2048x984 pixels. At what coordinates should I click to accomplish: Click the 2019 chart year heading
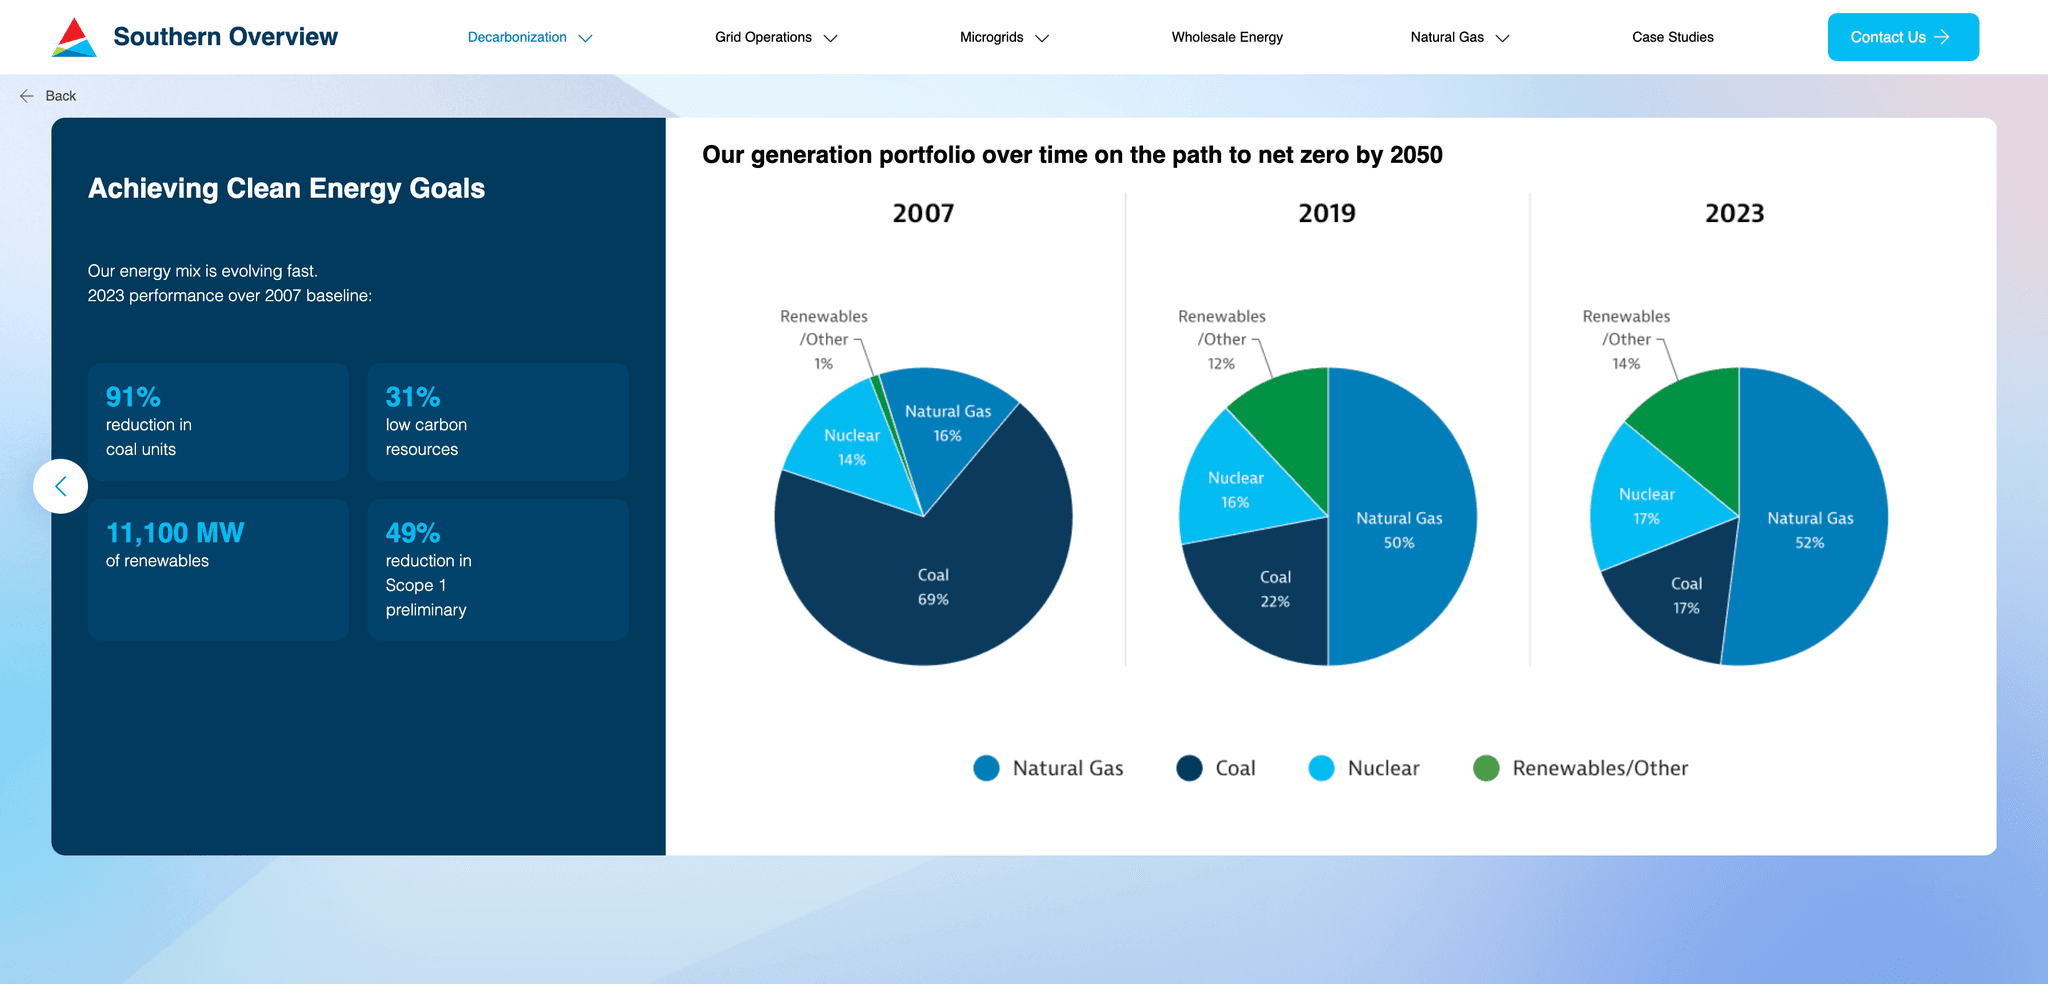pos(1327,213)
